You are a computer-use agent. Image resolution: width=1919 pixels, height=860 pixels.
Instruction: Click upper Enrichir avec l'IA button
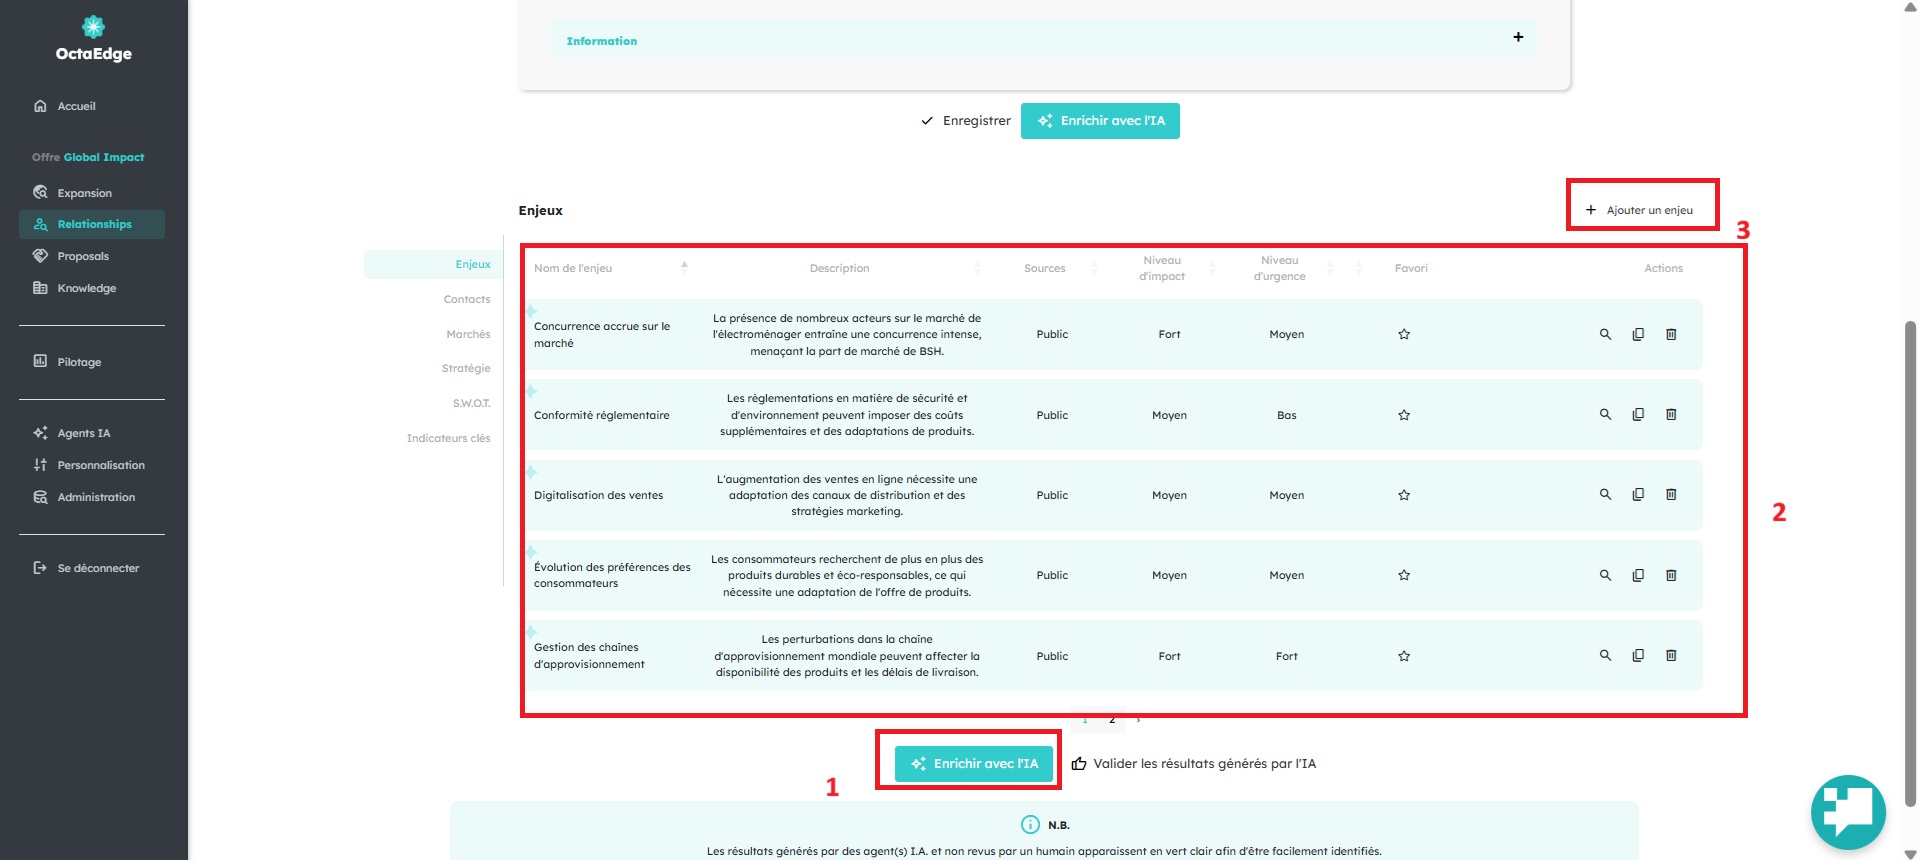(x=1100, y=121)
